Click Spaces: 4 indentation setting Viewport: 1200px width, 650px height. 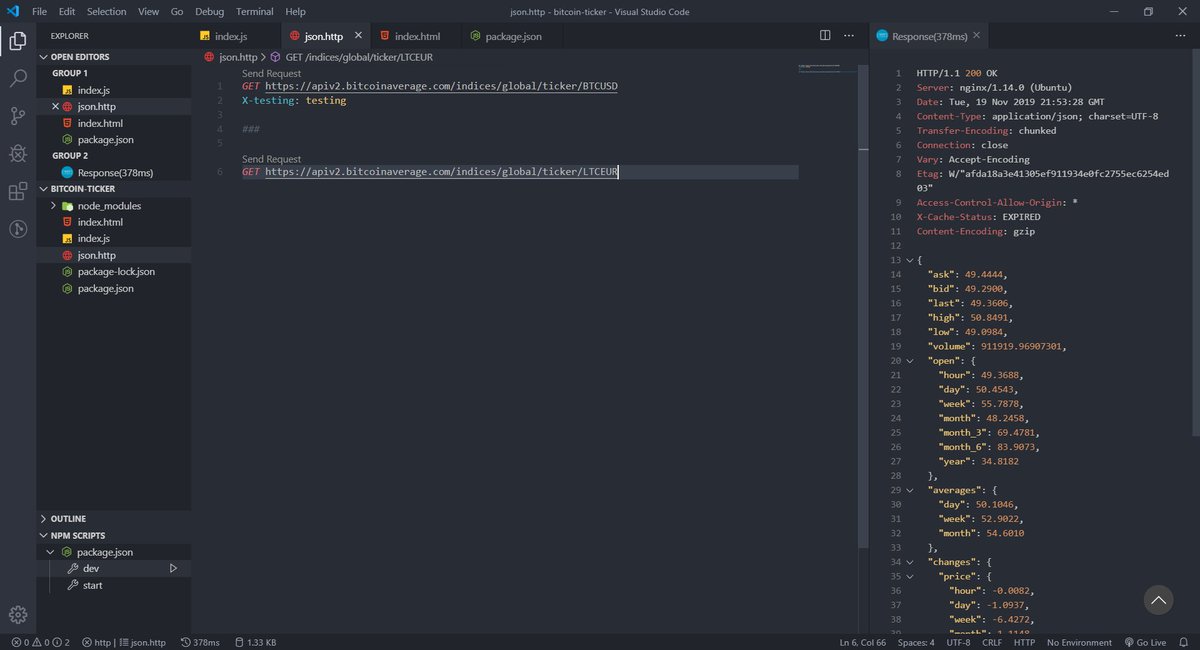pos(916,642)
